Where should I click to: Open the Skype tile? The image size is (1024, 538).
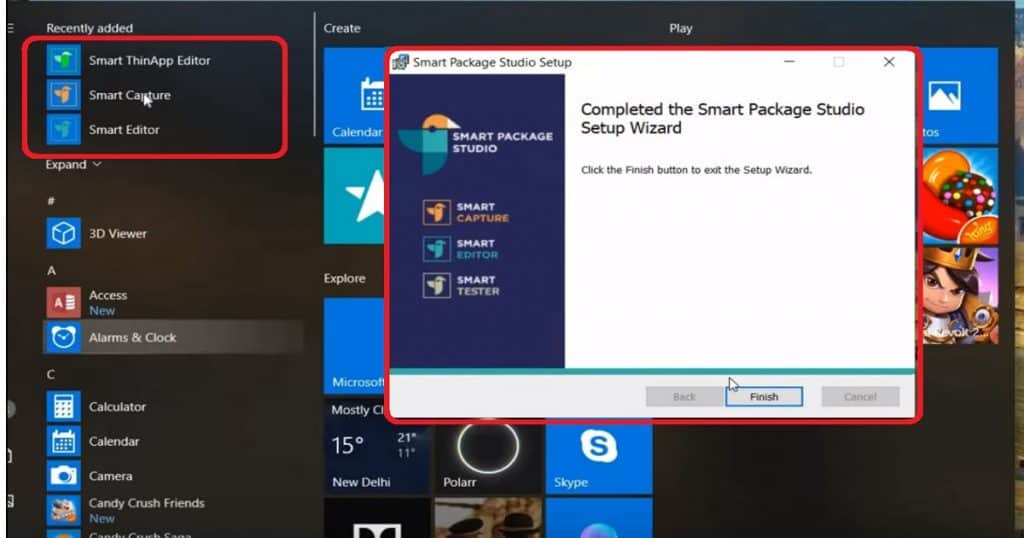(x=599, y=458)
